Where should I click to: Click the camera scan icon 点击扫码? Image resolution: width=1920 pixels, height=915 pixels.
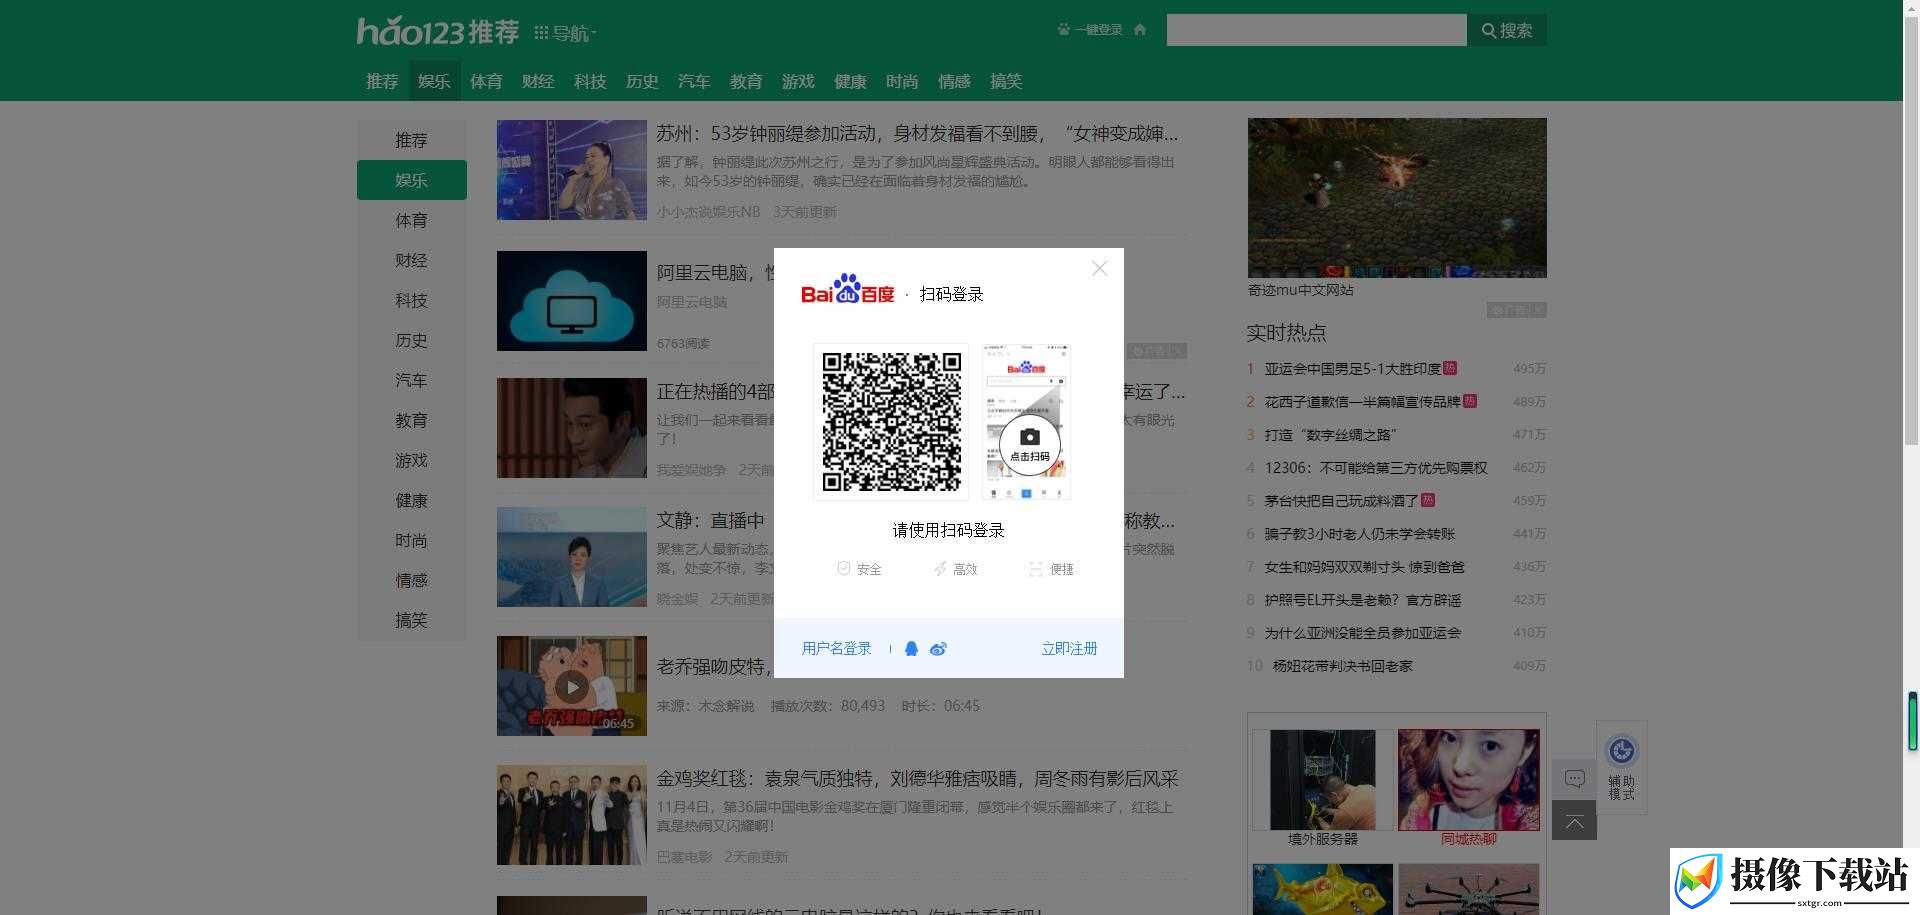1029,444
